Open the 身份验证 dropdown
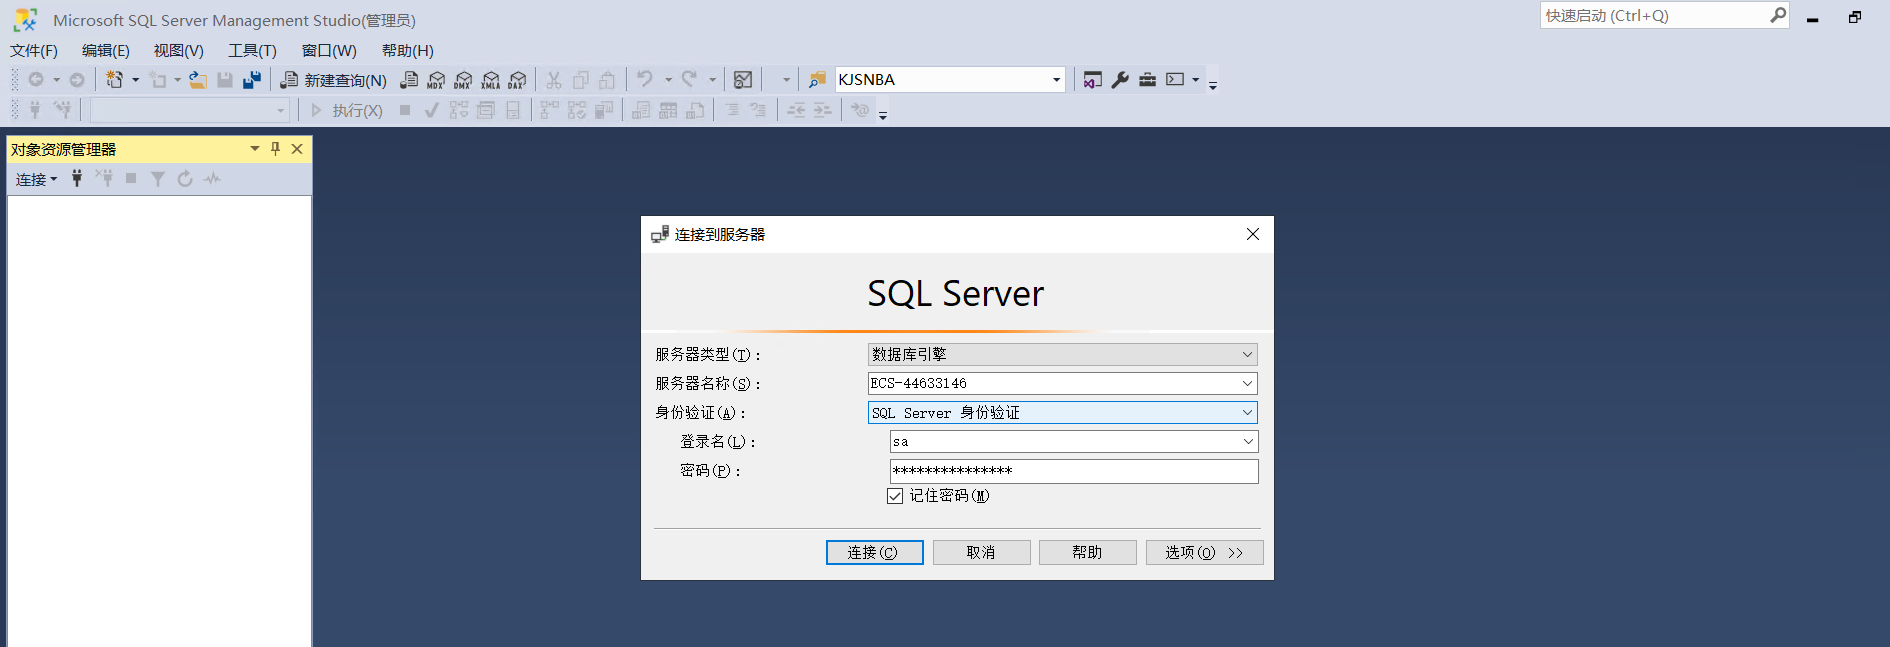 (x=1247, y=412)
